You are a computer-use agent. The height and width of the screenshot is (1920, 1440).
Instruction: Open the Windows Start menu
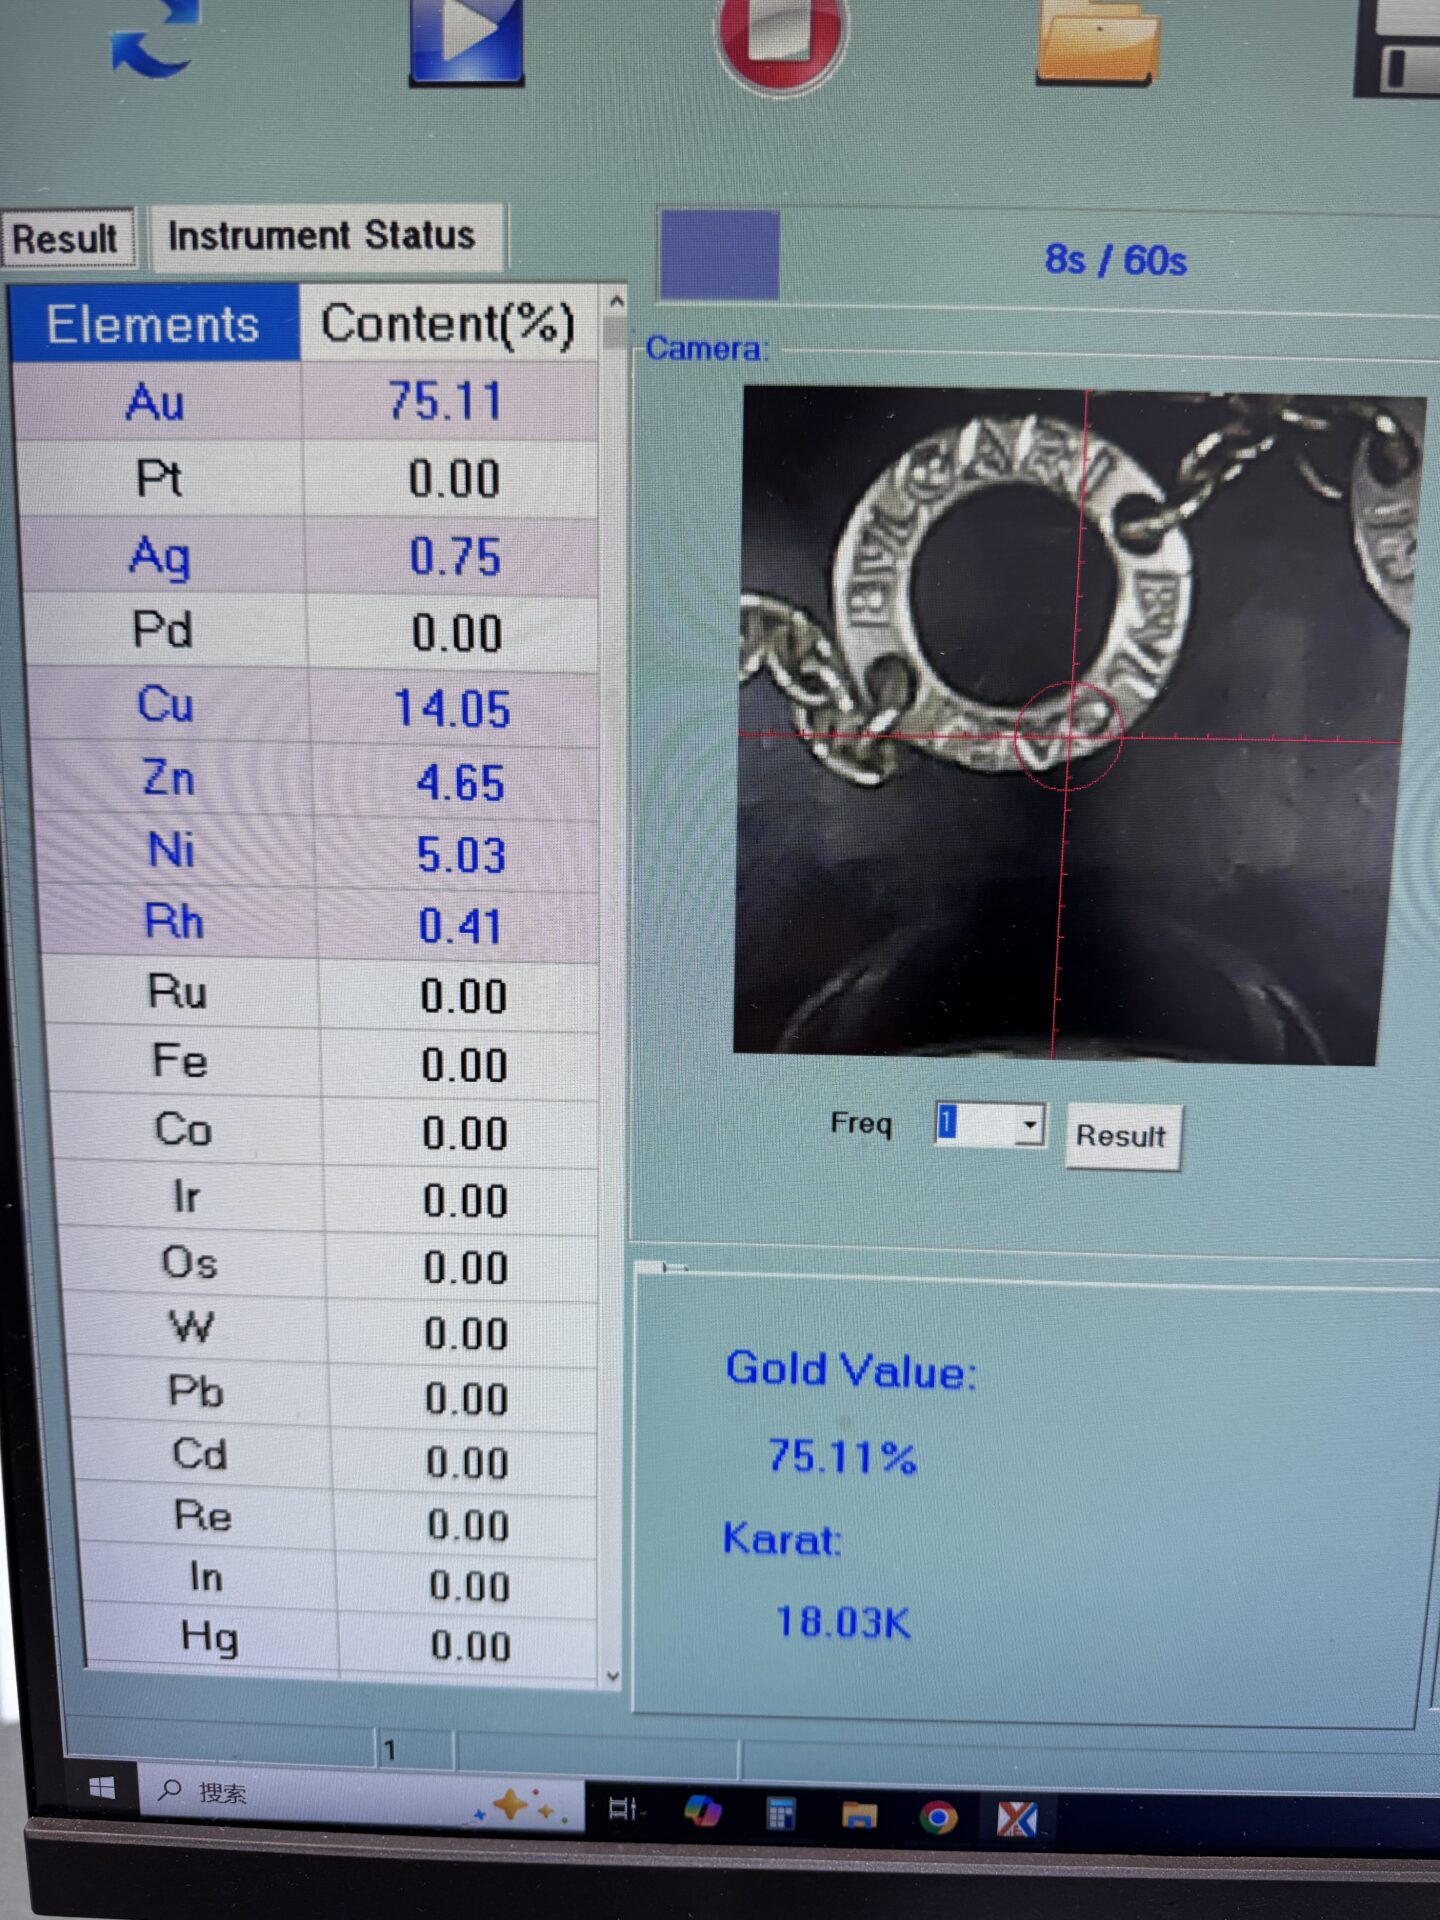point(102,1788)
